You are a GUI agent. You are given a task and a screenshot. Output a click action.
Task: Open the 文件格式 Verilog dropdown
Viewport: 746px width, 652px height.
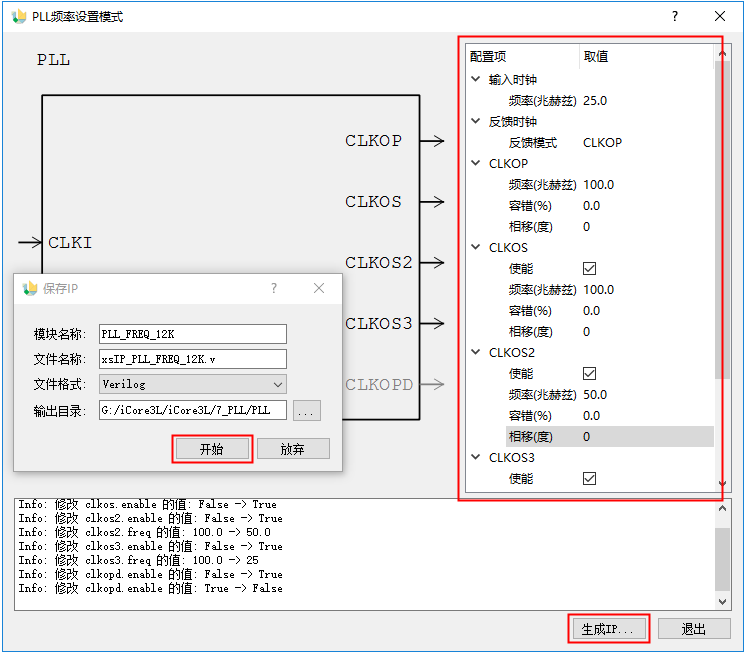[193, 384]
